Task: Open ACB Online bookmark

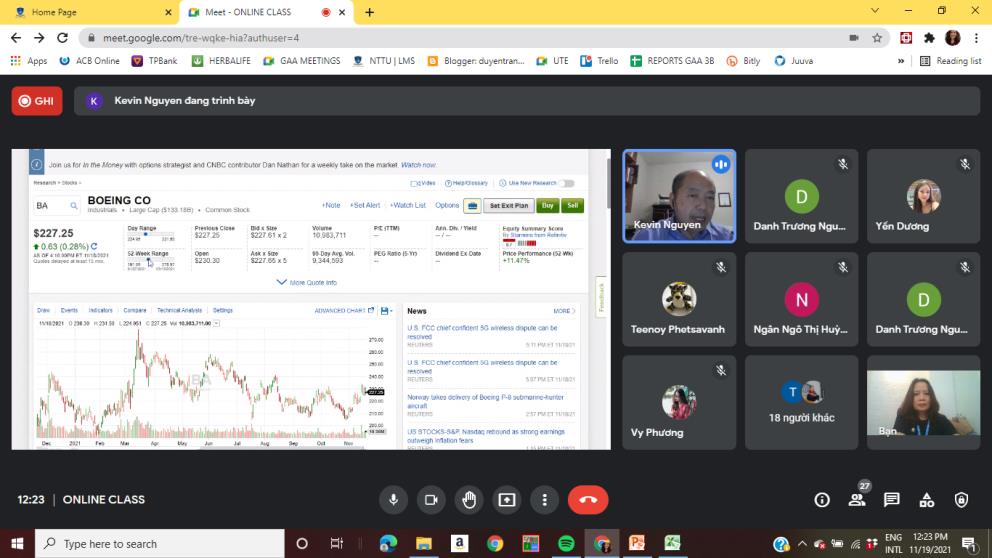Action: click(x=89, y=61)
